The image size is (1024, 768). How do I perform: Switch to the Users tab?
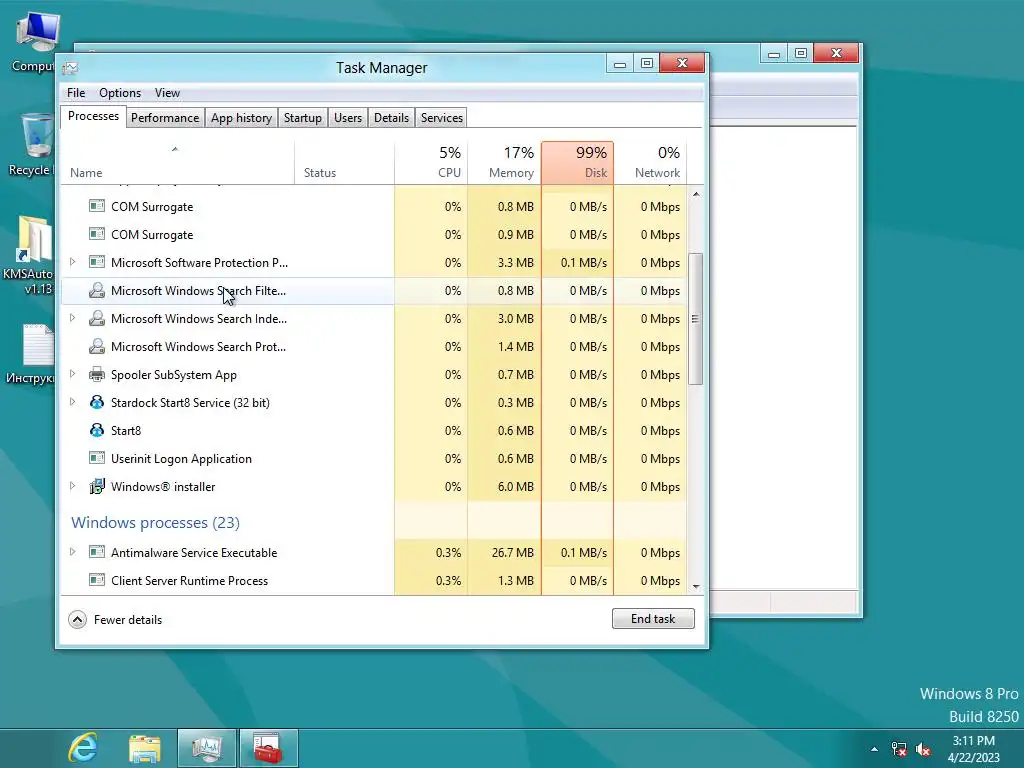pos(347,118)
